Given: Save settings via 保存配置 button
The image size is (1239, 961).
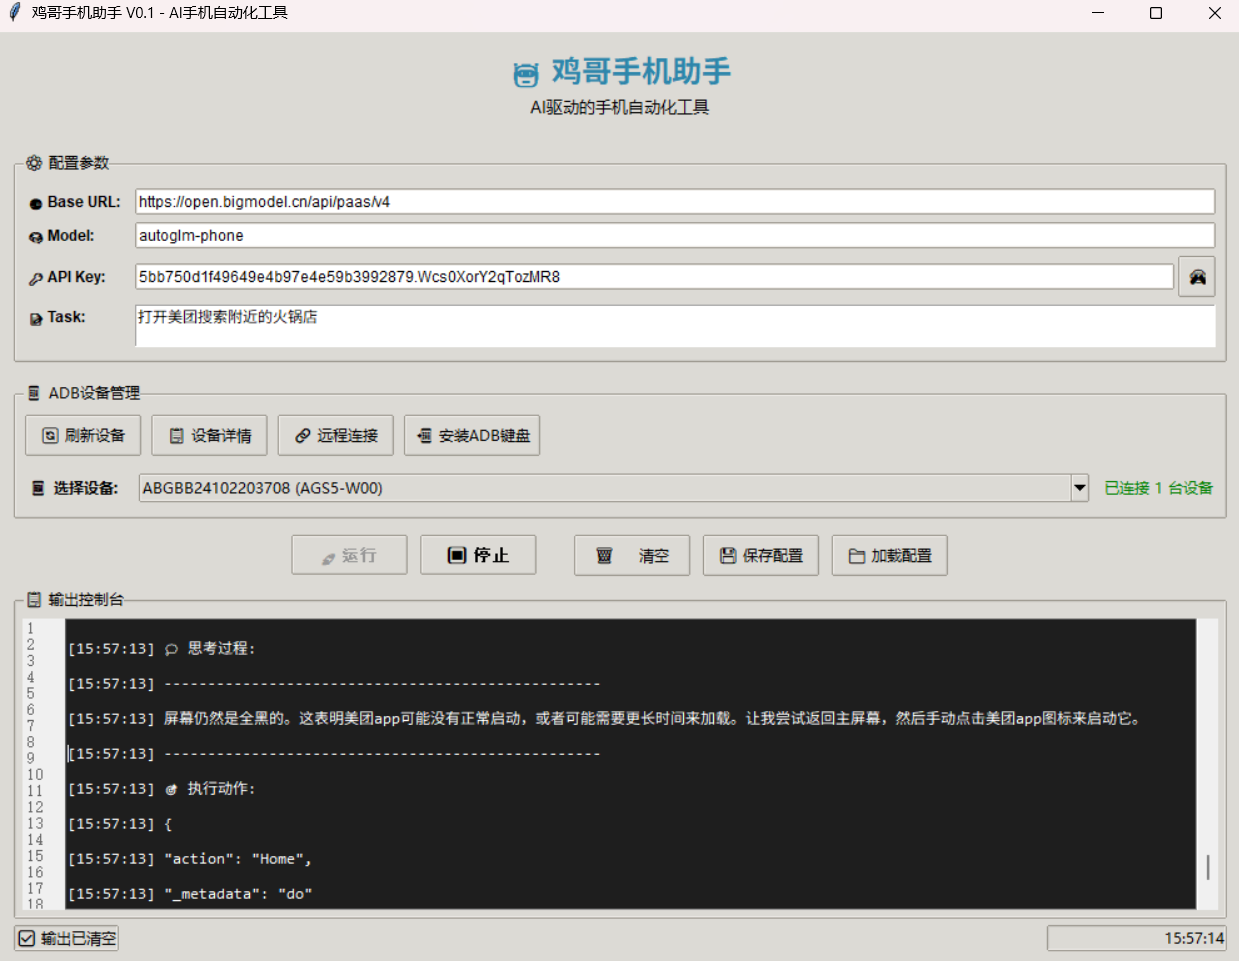Looking at the screenshot, I should (761, 555).
